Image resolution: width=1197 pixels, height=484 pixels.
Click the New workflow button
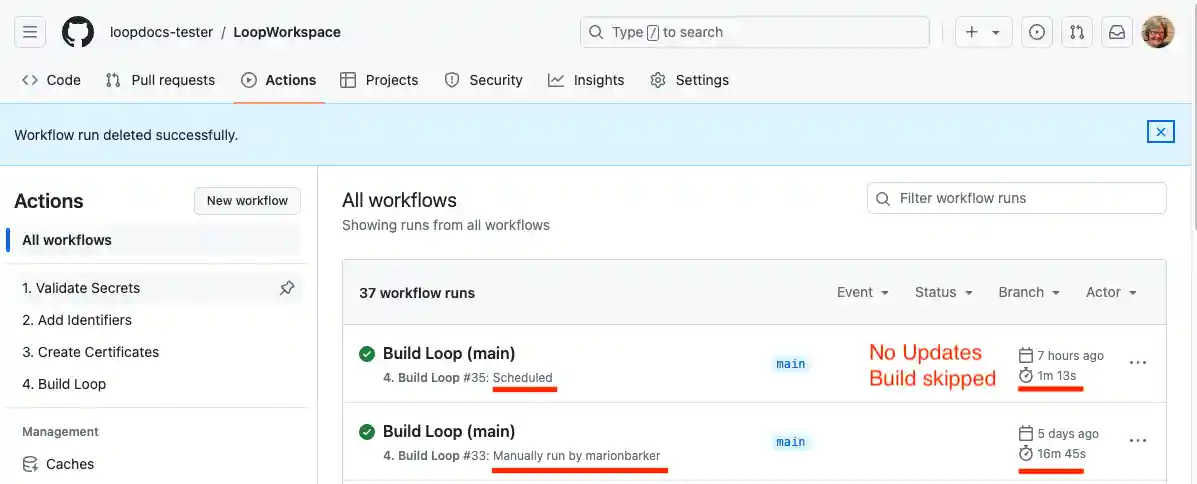[247, 201]
